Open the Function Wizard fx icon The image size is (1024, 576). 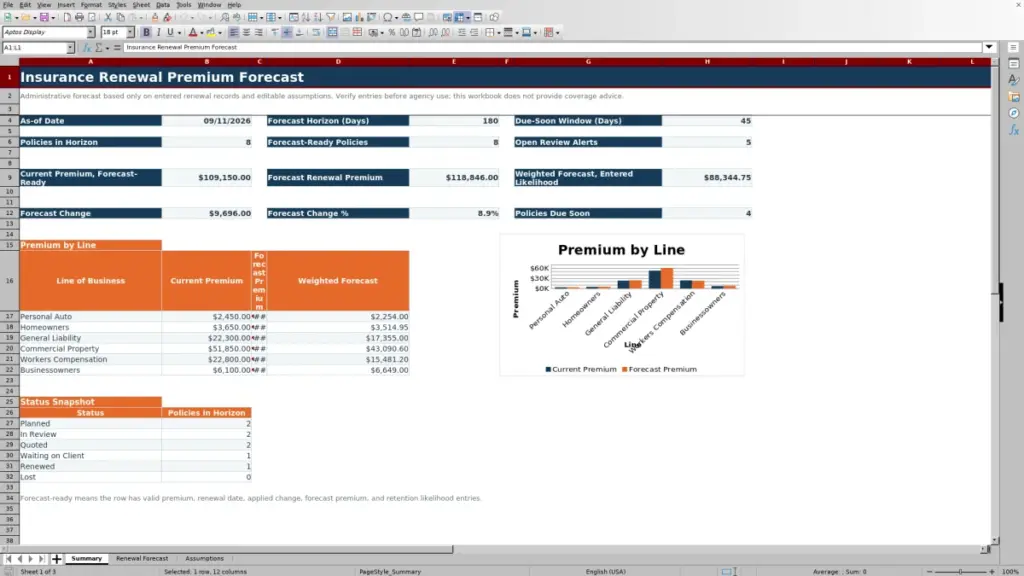87,48
